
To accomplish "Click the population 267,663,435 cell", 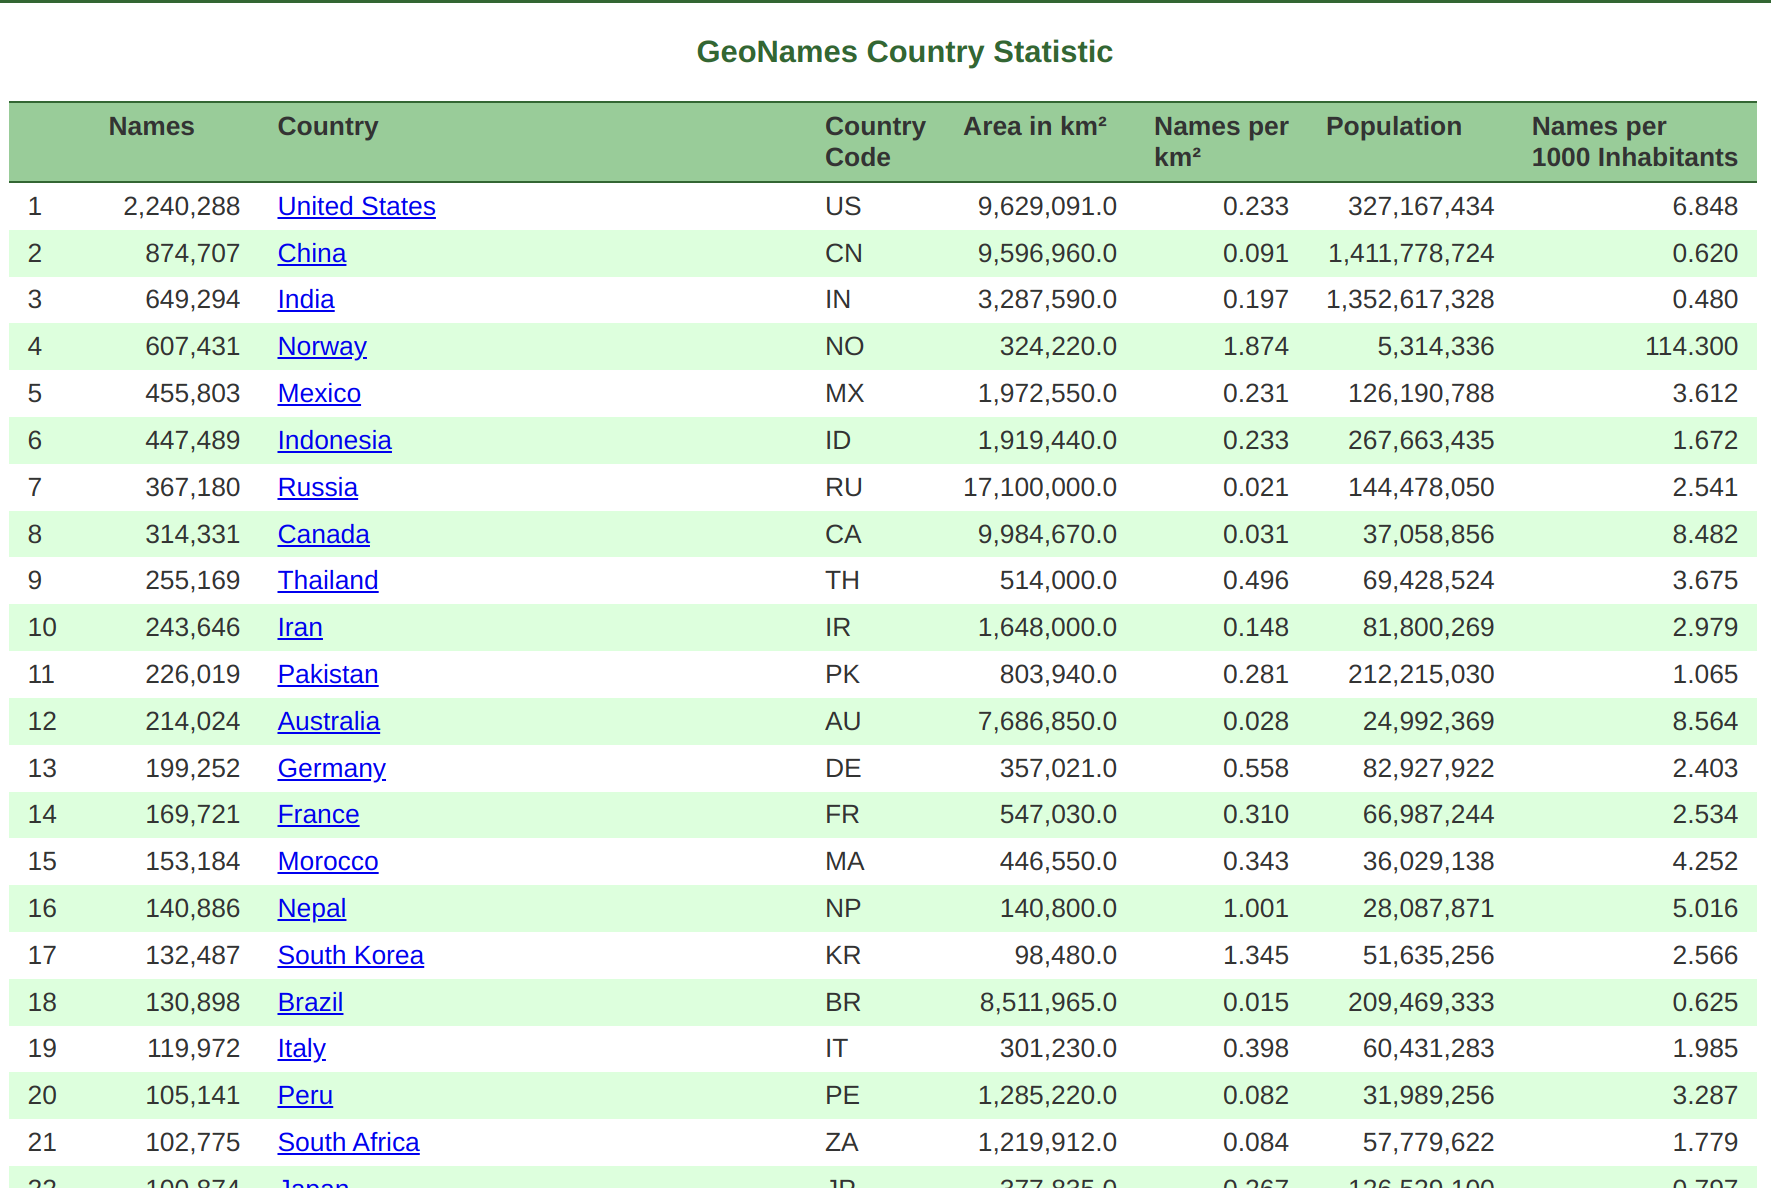I will click(1420, 440).
